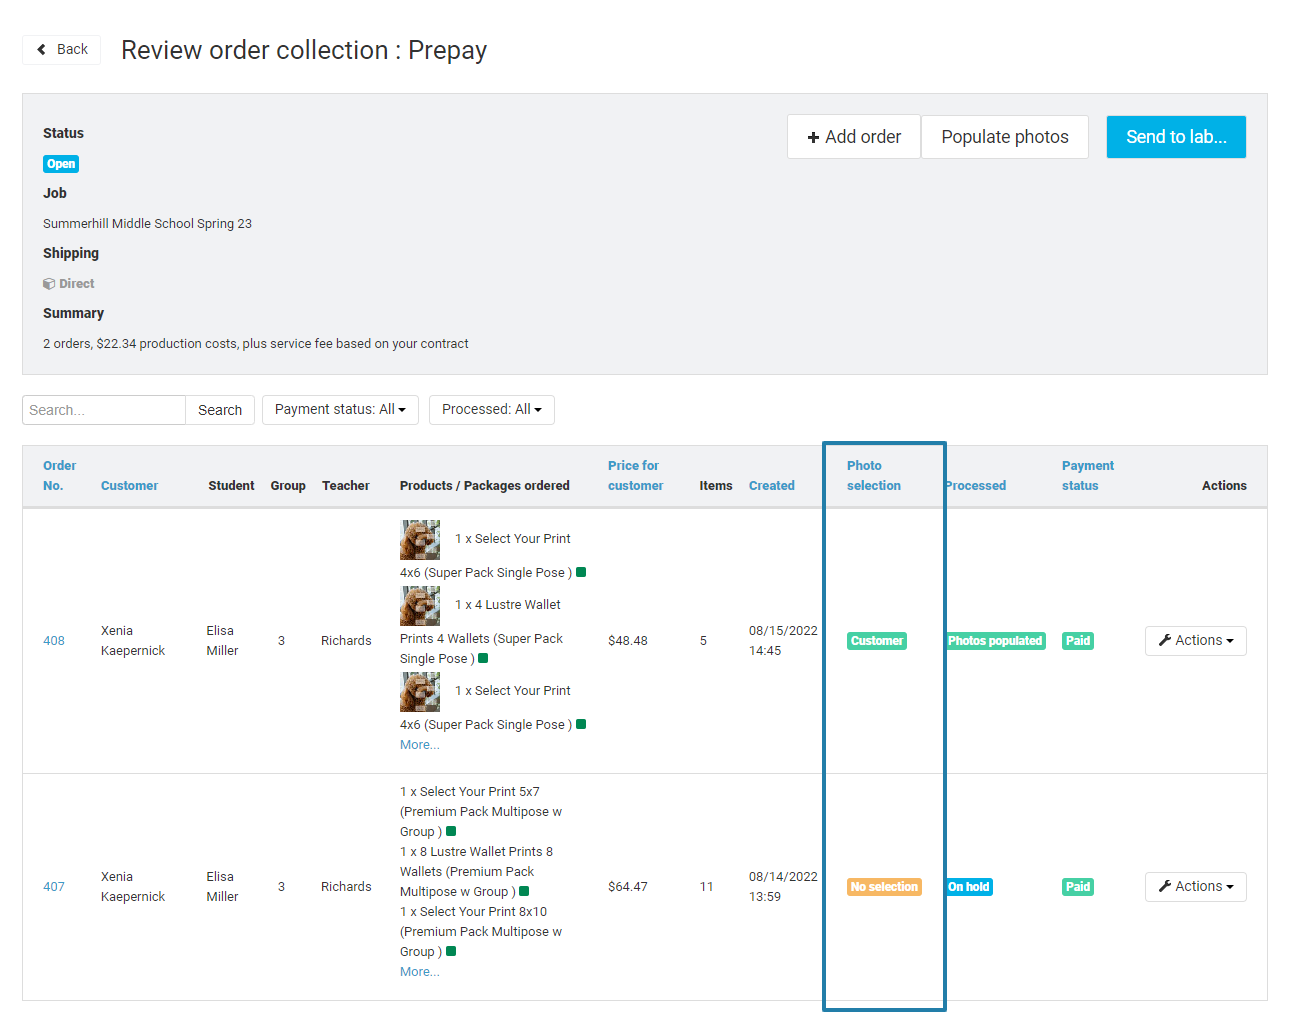
Task: Click Populate photos button
Action: (1004, 137)
